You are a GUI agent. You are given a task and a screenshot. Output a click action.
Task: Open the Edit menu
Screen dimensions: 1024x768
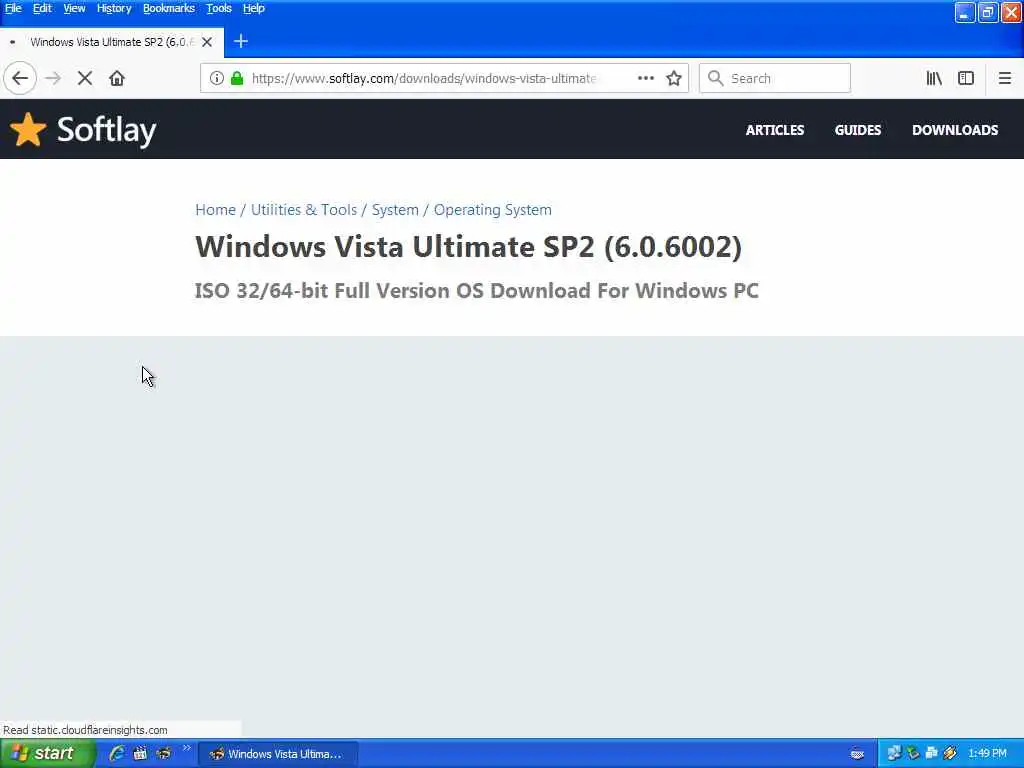[x=42, y=8]
